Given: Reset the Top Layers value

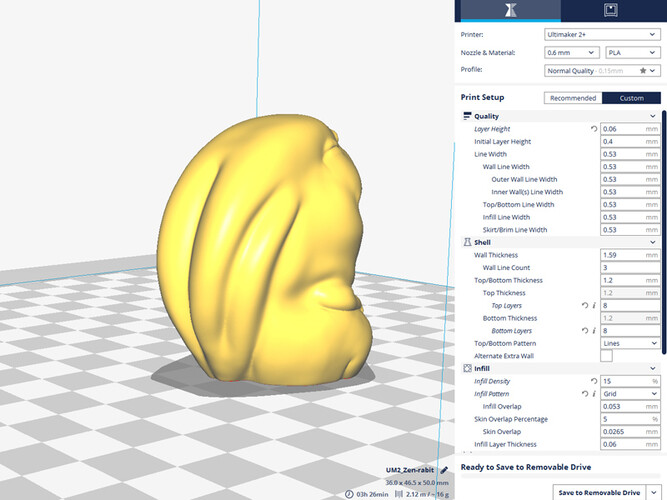Looking at the screenshot, I should 585,305.
